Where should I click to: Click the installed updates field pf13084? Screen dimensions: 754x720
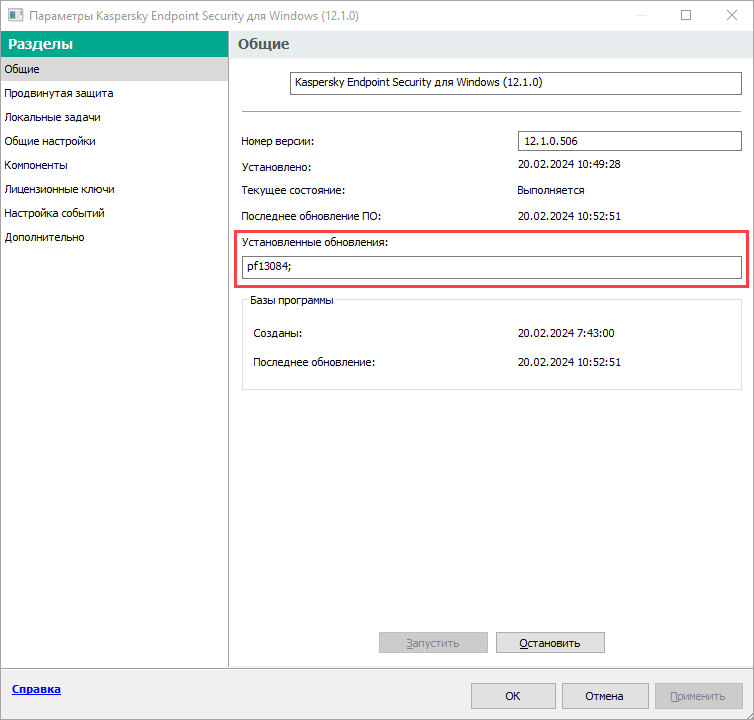[491, 267]
